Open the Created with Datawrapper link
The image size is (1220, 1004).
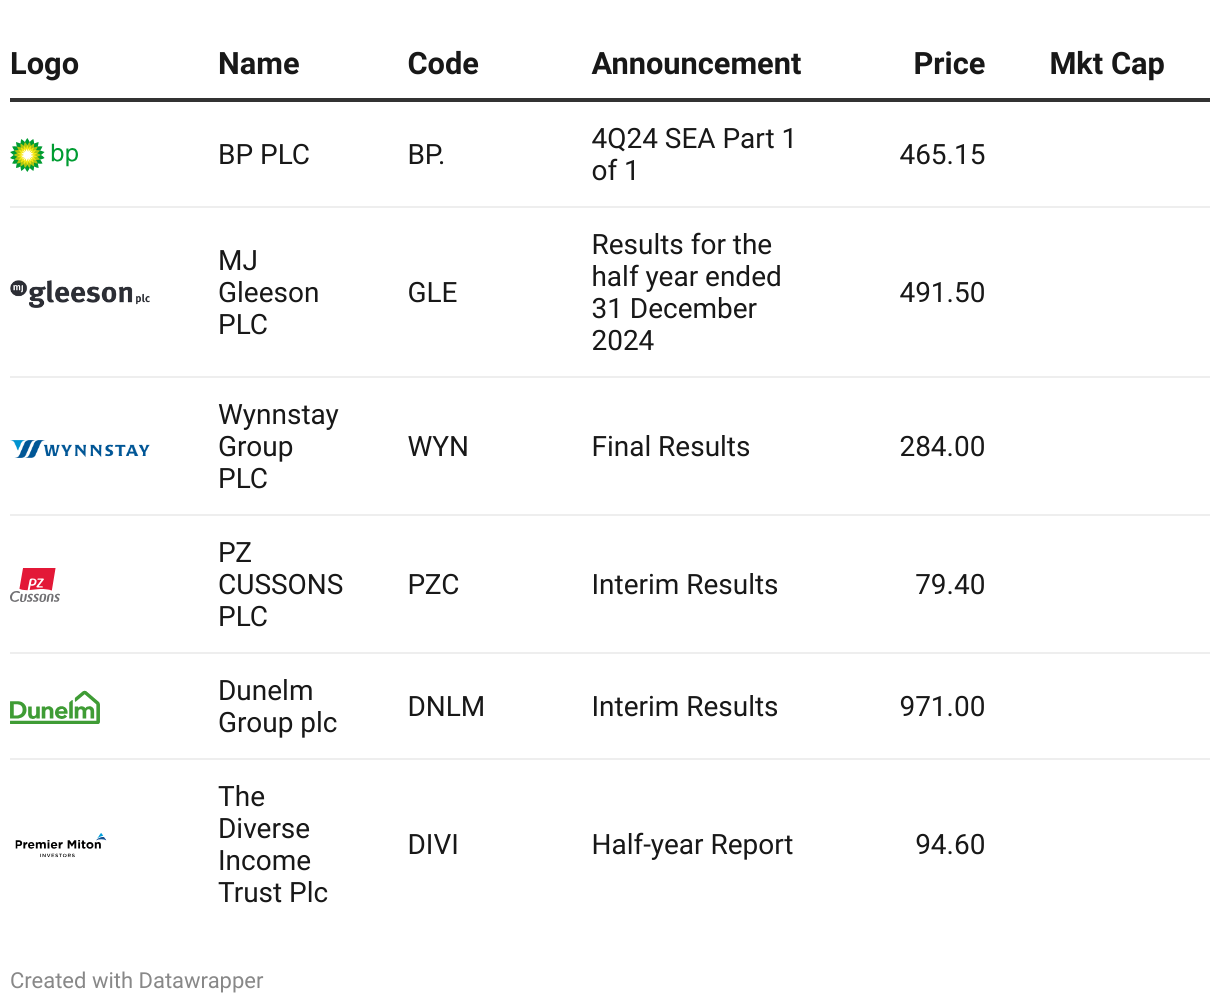coord(137,981)
